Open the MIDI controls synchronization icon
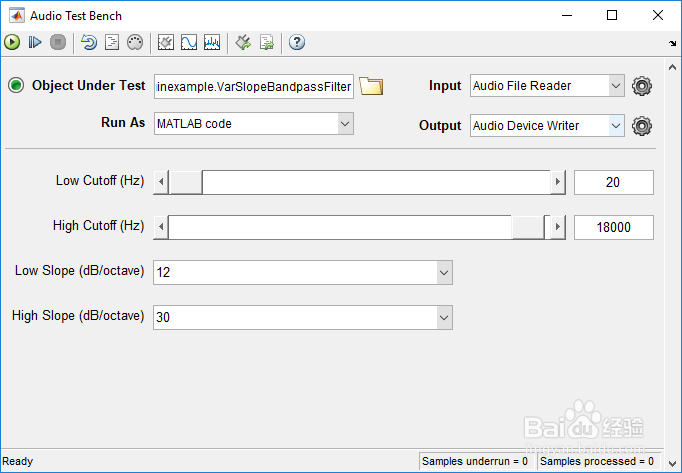Image resolution: width=682 pixels, height=473 pixels. [135, 42]
